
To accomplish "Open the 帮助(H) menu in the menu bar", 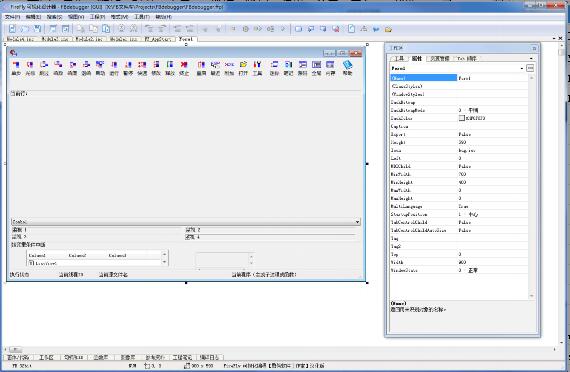I will [164, 17].
